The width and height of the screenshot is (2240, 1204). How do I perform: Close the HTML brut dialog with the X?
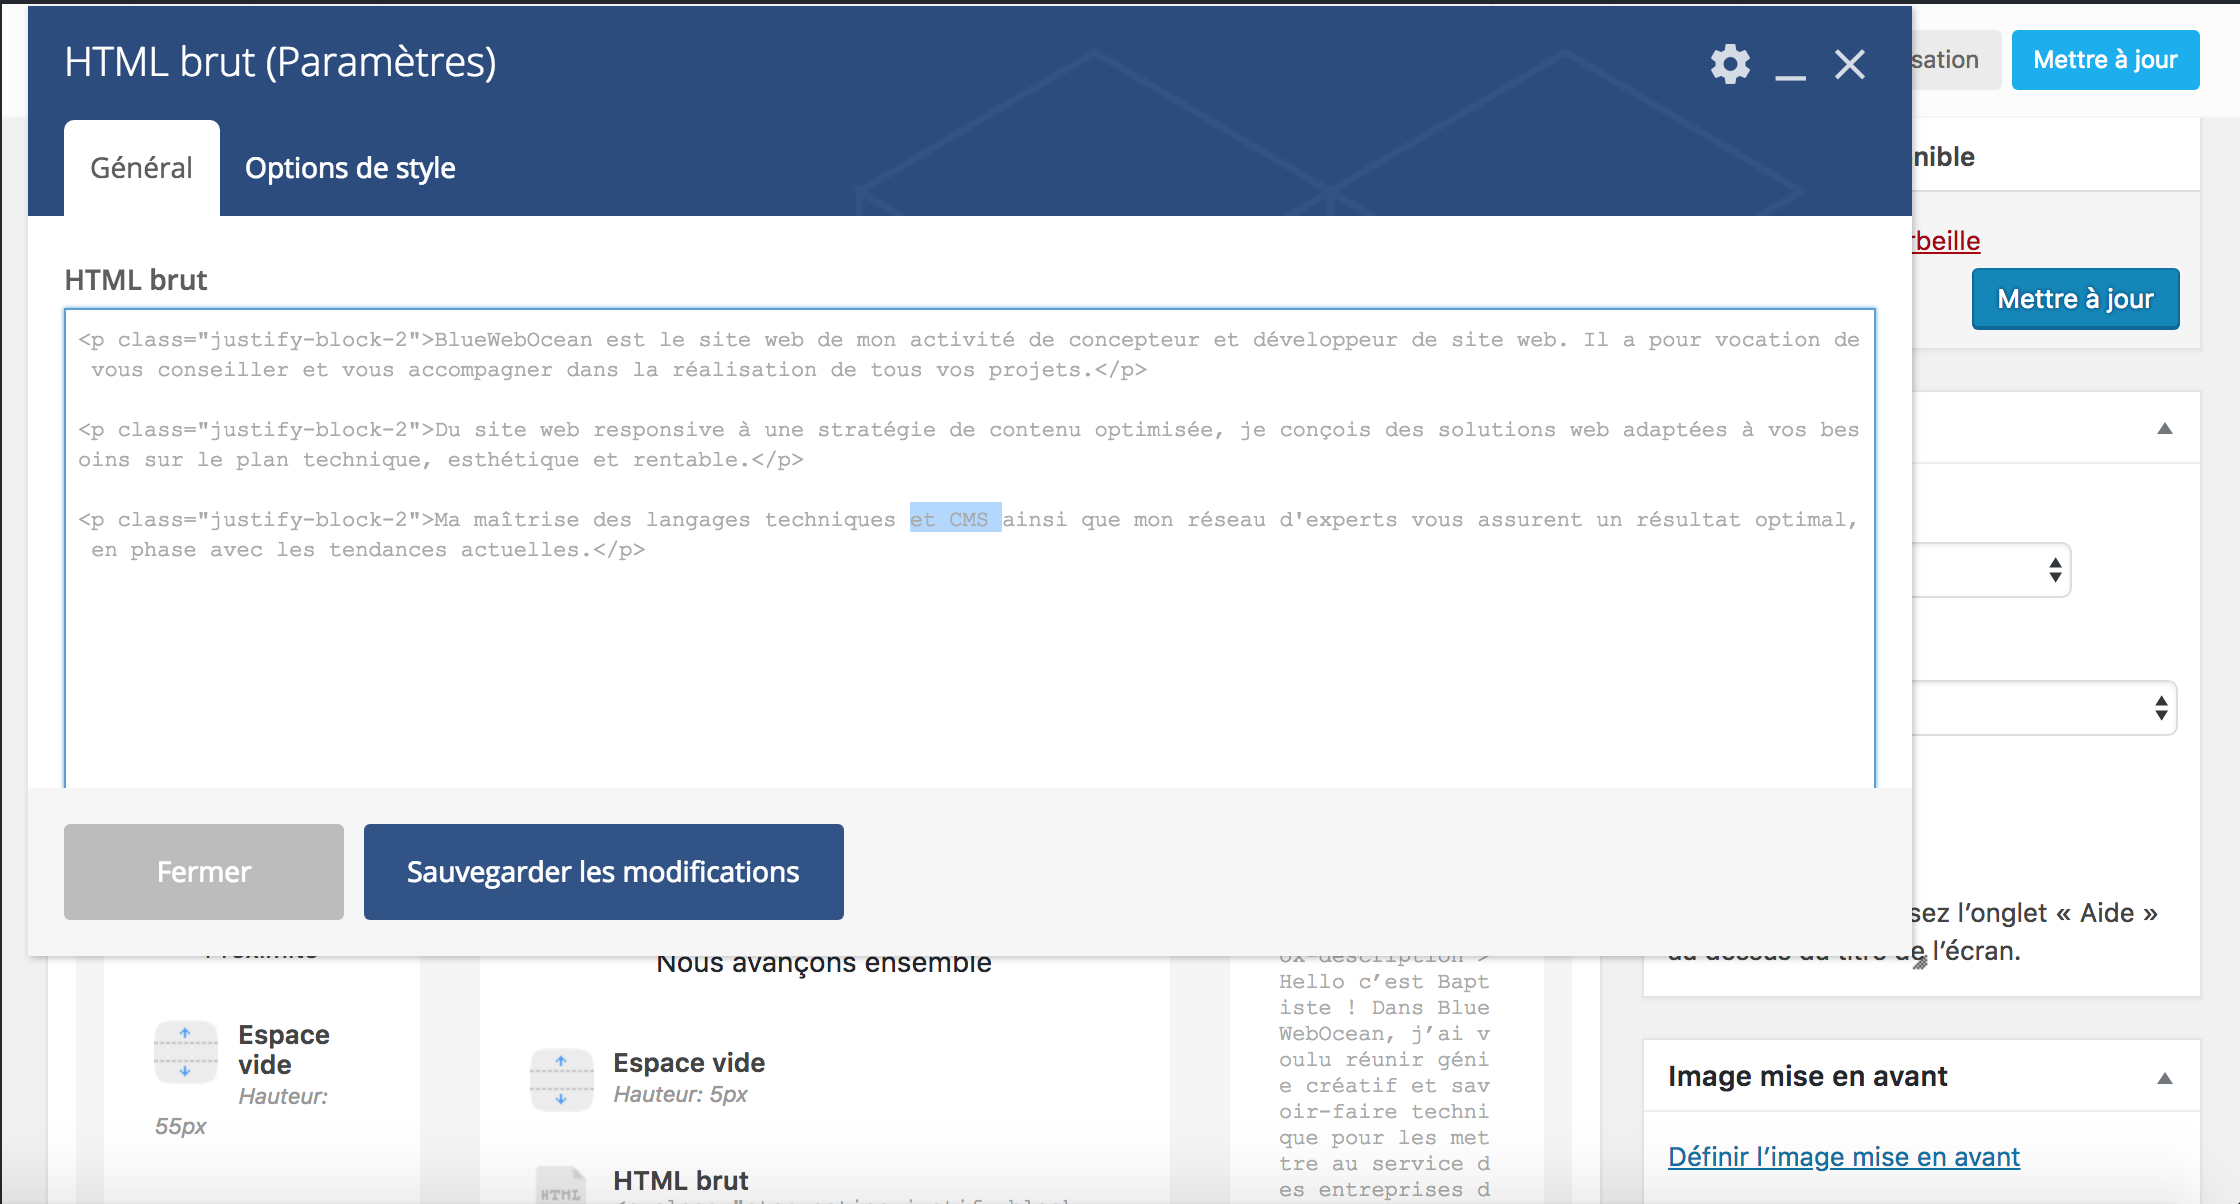[x=1850, y=64]
